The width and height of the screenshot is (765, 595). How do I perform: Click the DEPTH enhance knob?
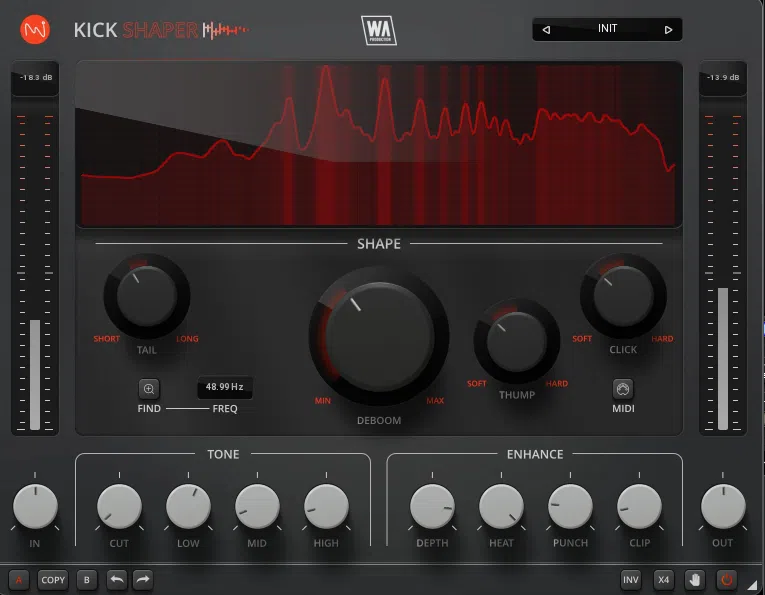point(432,507)
